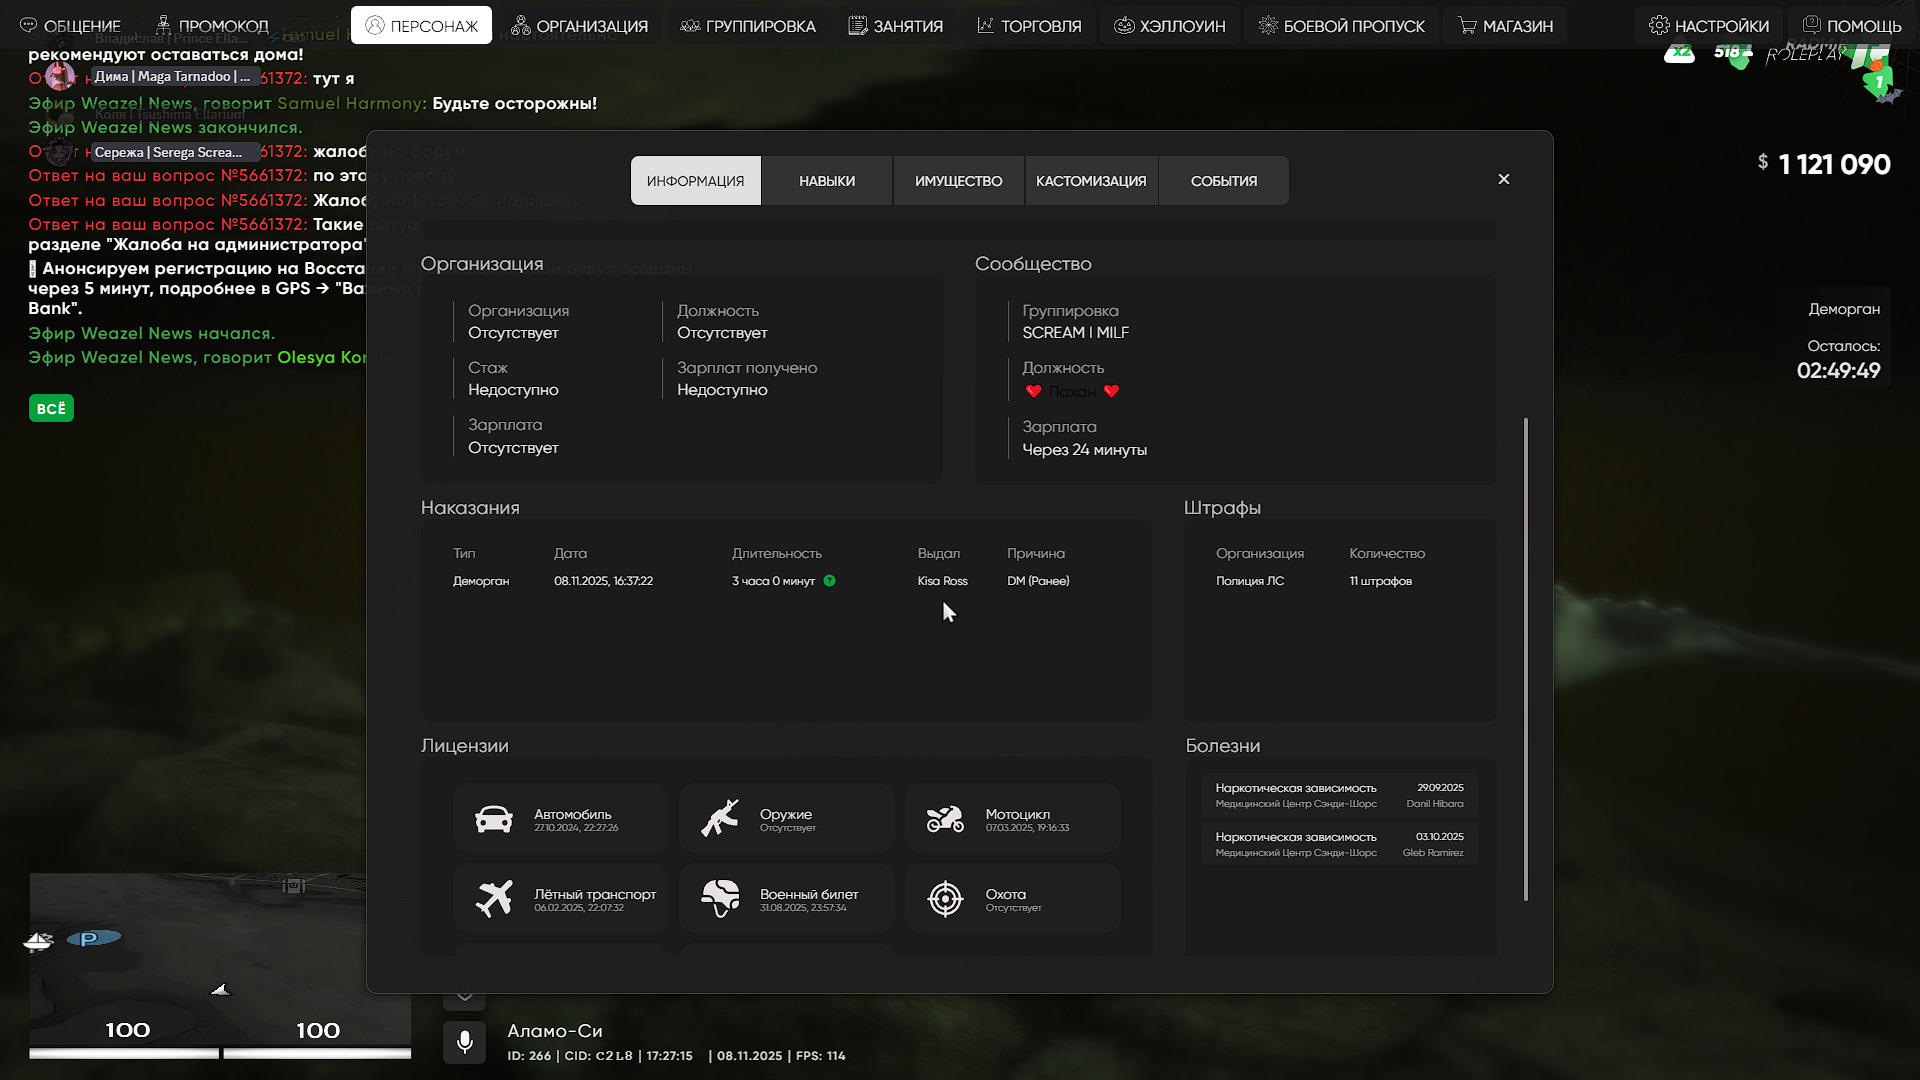Click the green ВСЁ chat filter button
1920x1080 pixels.
tap(51, 408)
